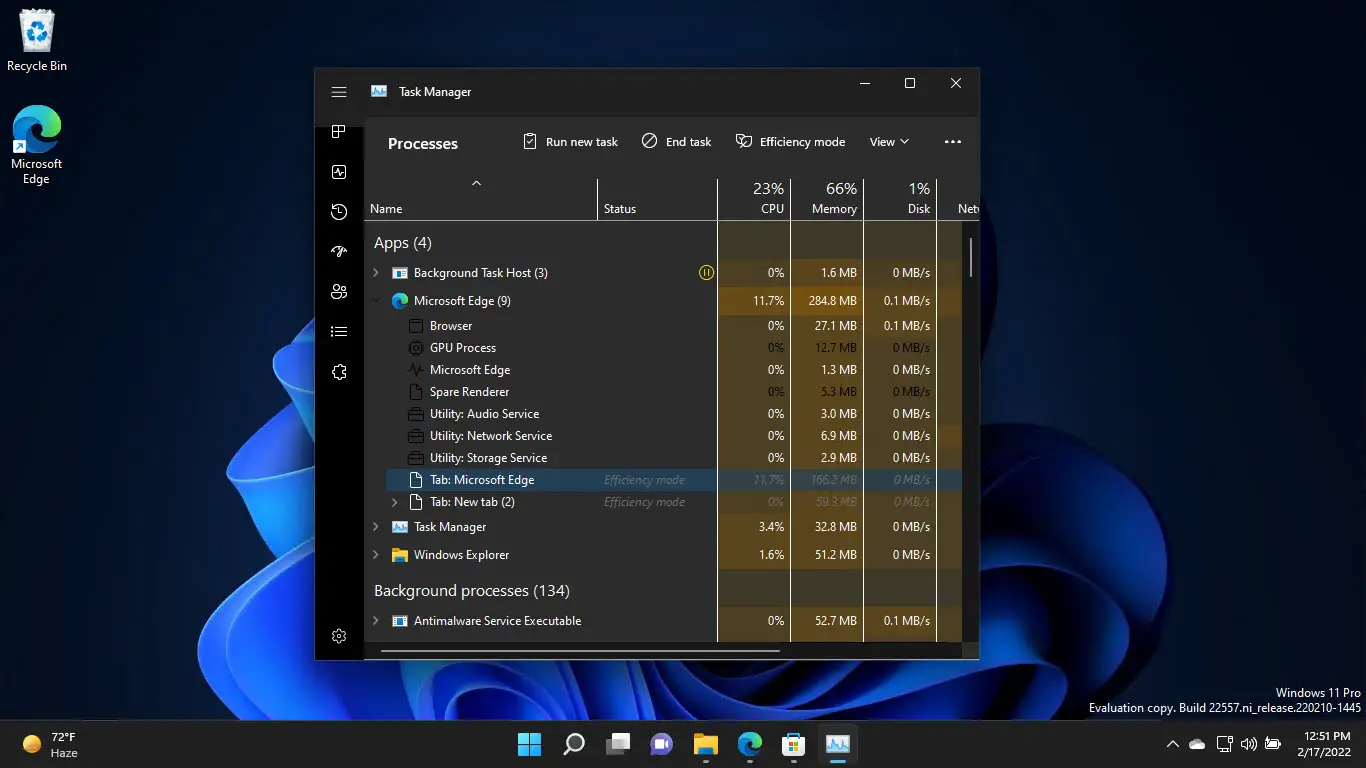Image resolution: width=1366 pixels, height=768 pixels.
Task: Expand the Windows Explorer process row
Action: tap(376, 555)
